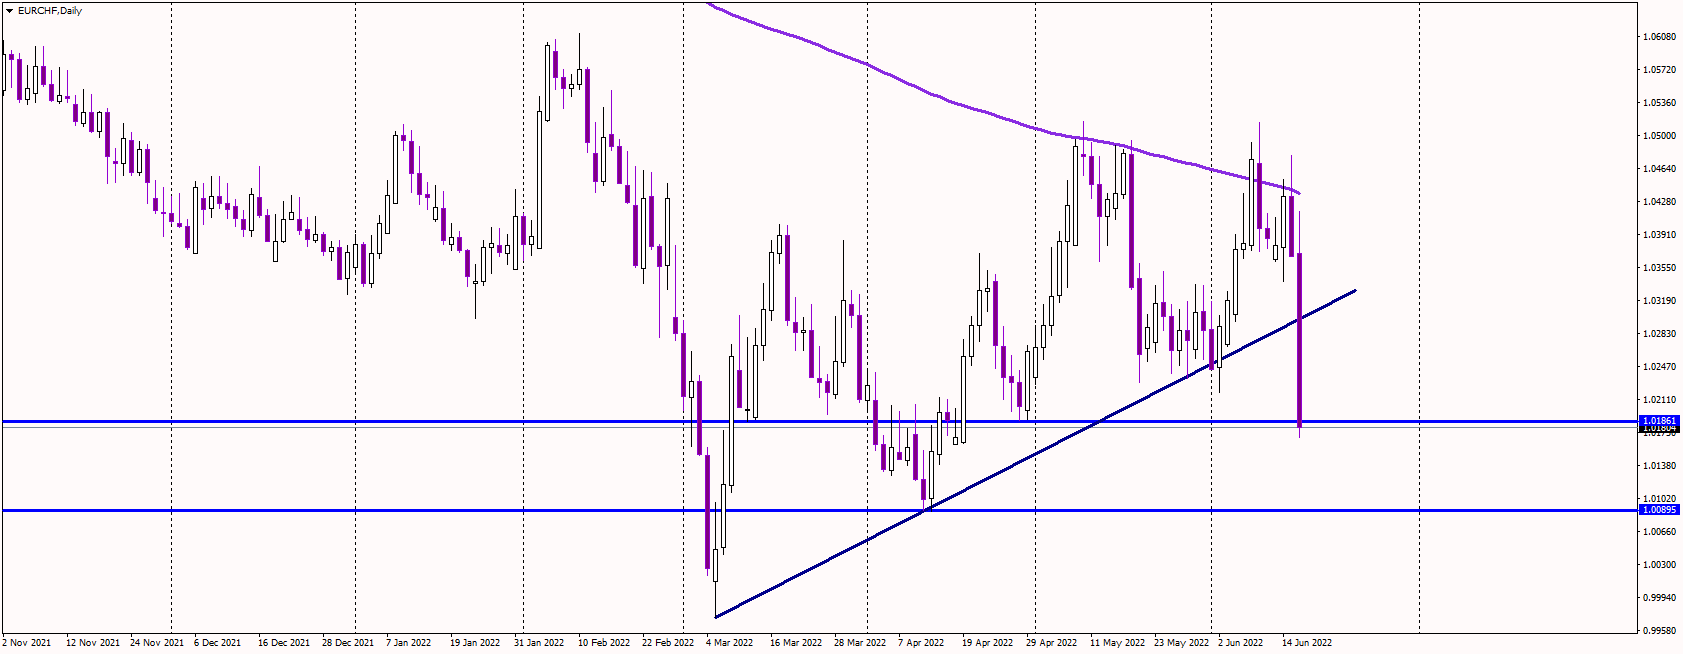This screenshot has height=654, width=1683.
Task: Click price label 1.02830 on the scale
Action: [x=1659, y=334]
